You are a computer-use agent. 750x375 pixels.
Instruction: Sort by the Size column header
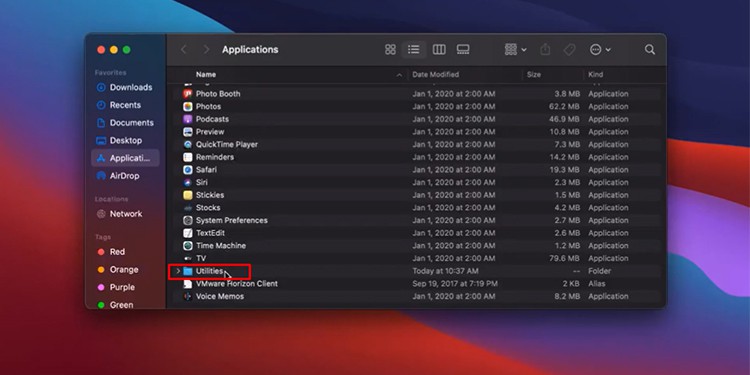pyautogui.click(x=534, y=75)
